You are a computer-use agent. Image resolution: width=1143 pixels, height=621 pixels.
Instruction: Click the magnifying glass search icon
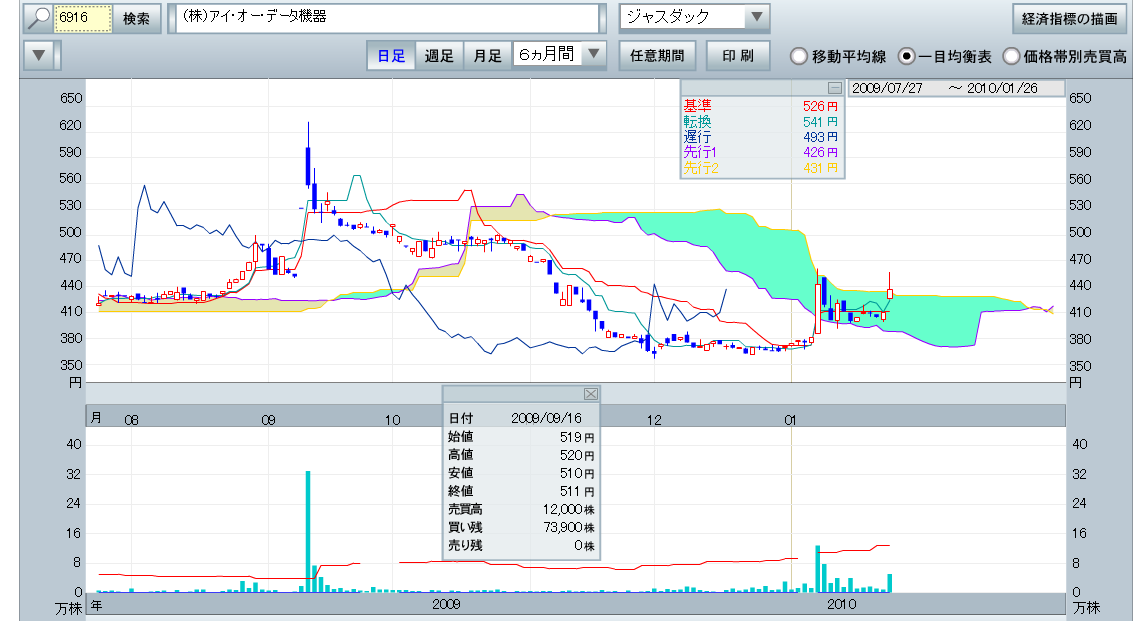click(37, 18)
